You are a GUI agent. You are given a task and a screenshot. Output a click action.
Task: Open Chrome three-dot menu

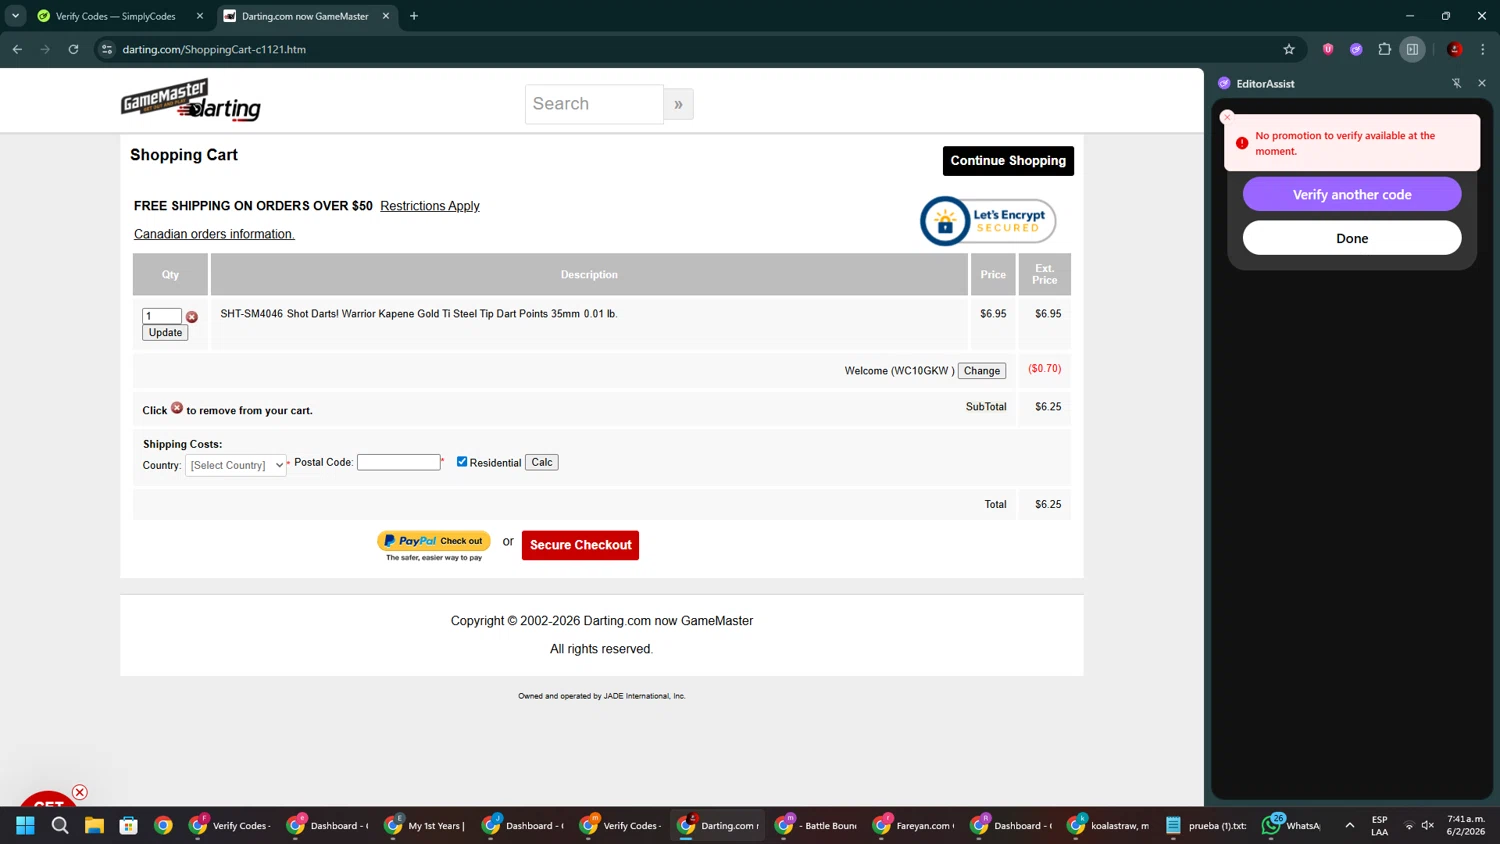click(x=1483, y=49)
